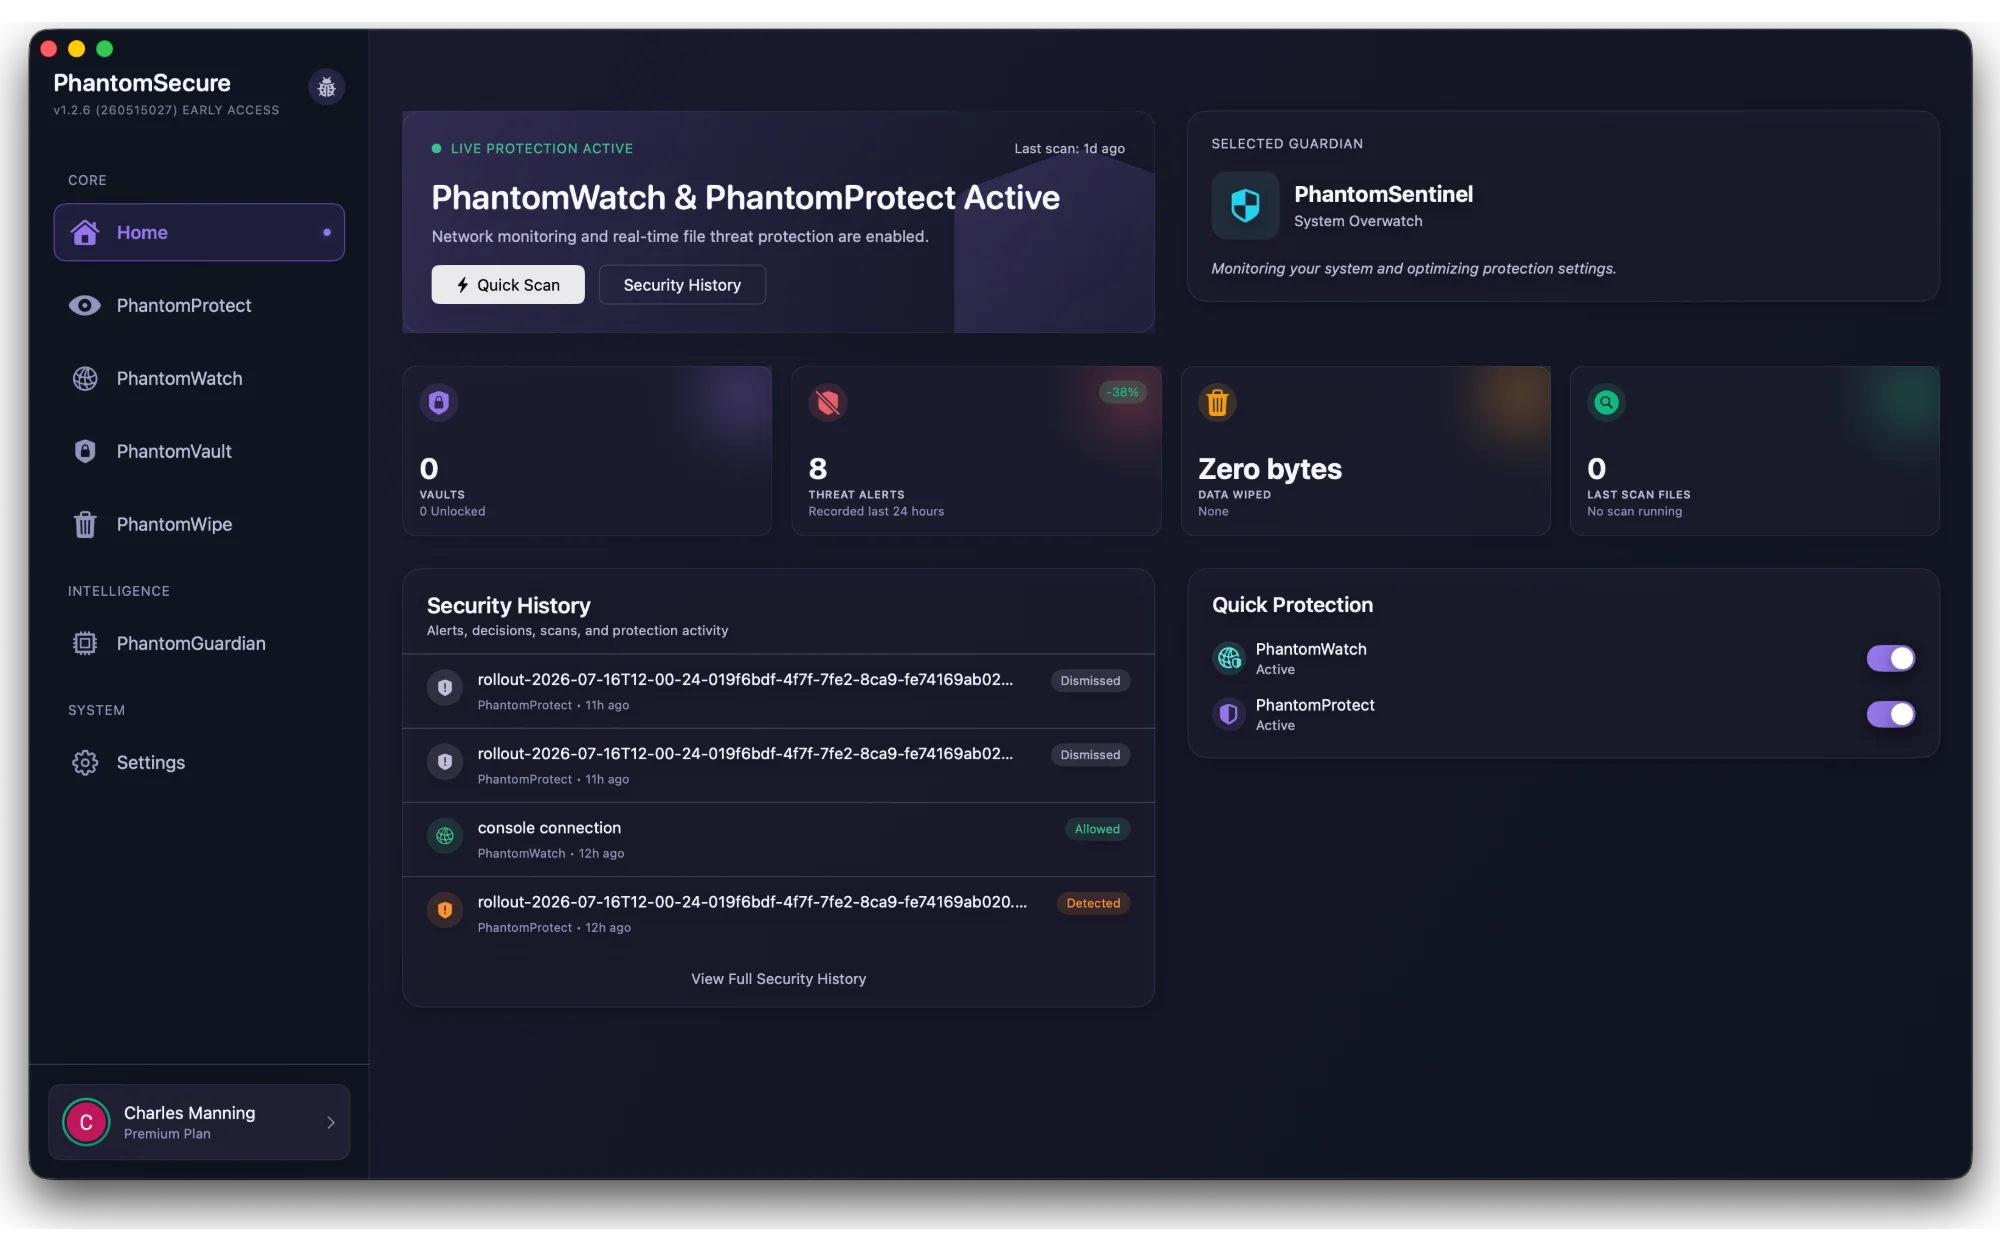Click the Allowed badge on console connection
The width and height of the screenshot is (2000, 1250).
(x=1097, y=829)
